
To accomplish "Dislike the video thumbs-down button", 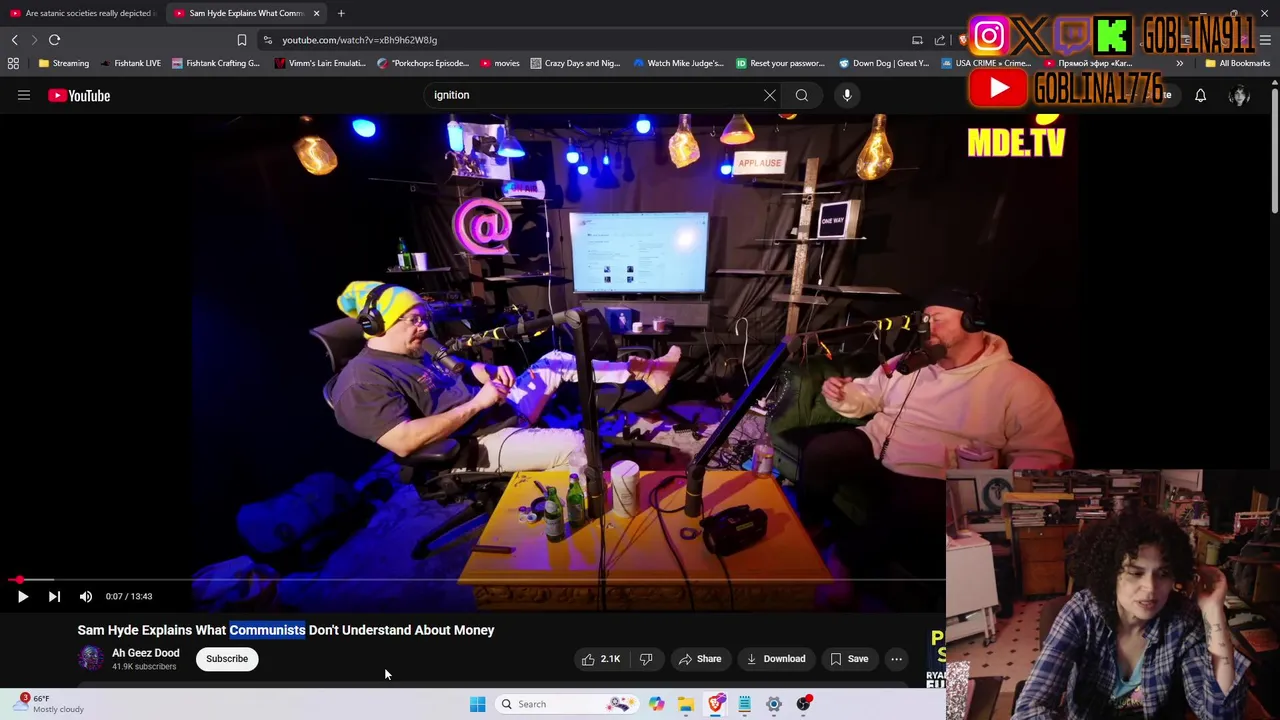I will coord(646,659).
